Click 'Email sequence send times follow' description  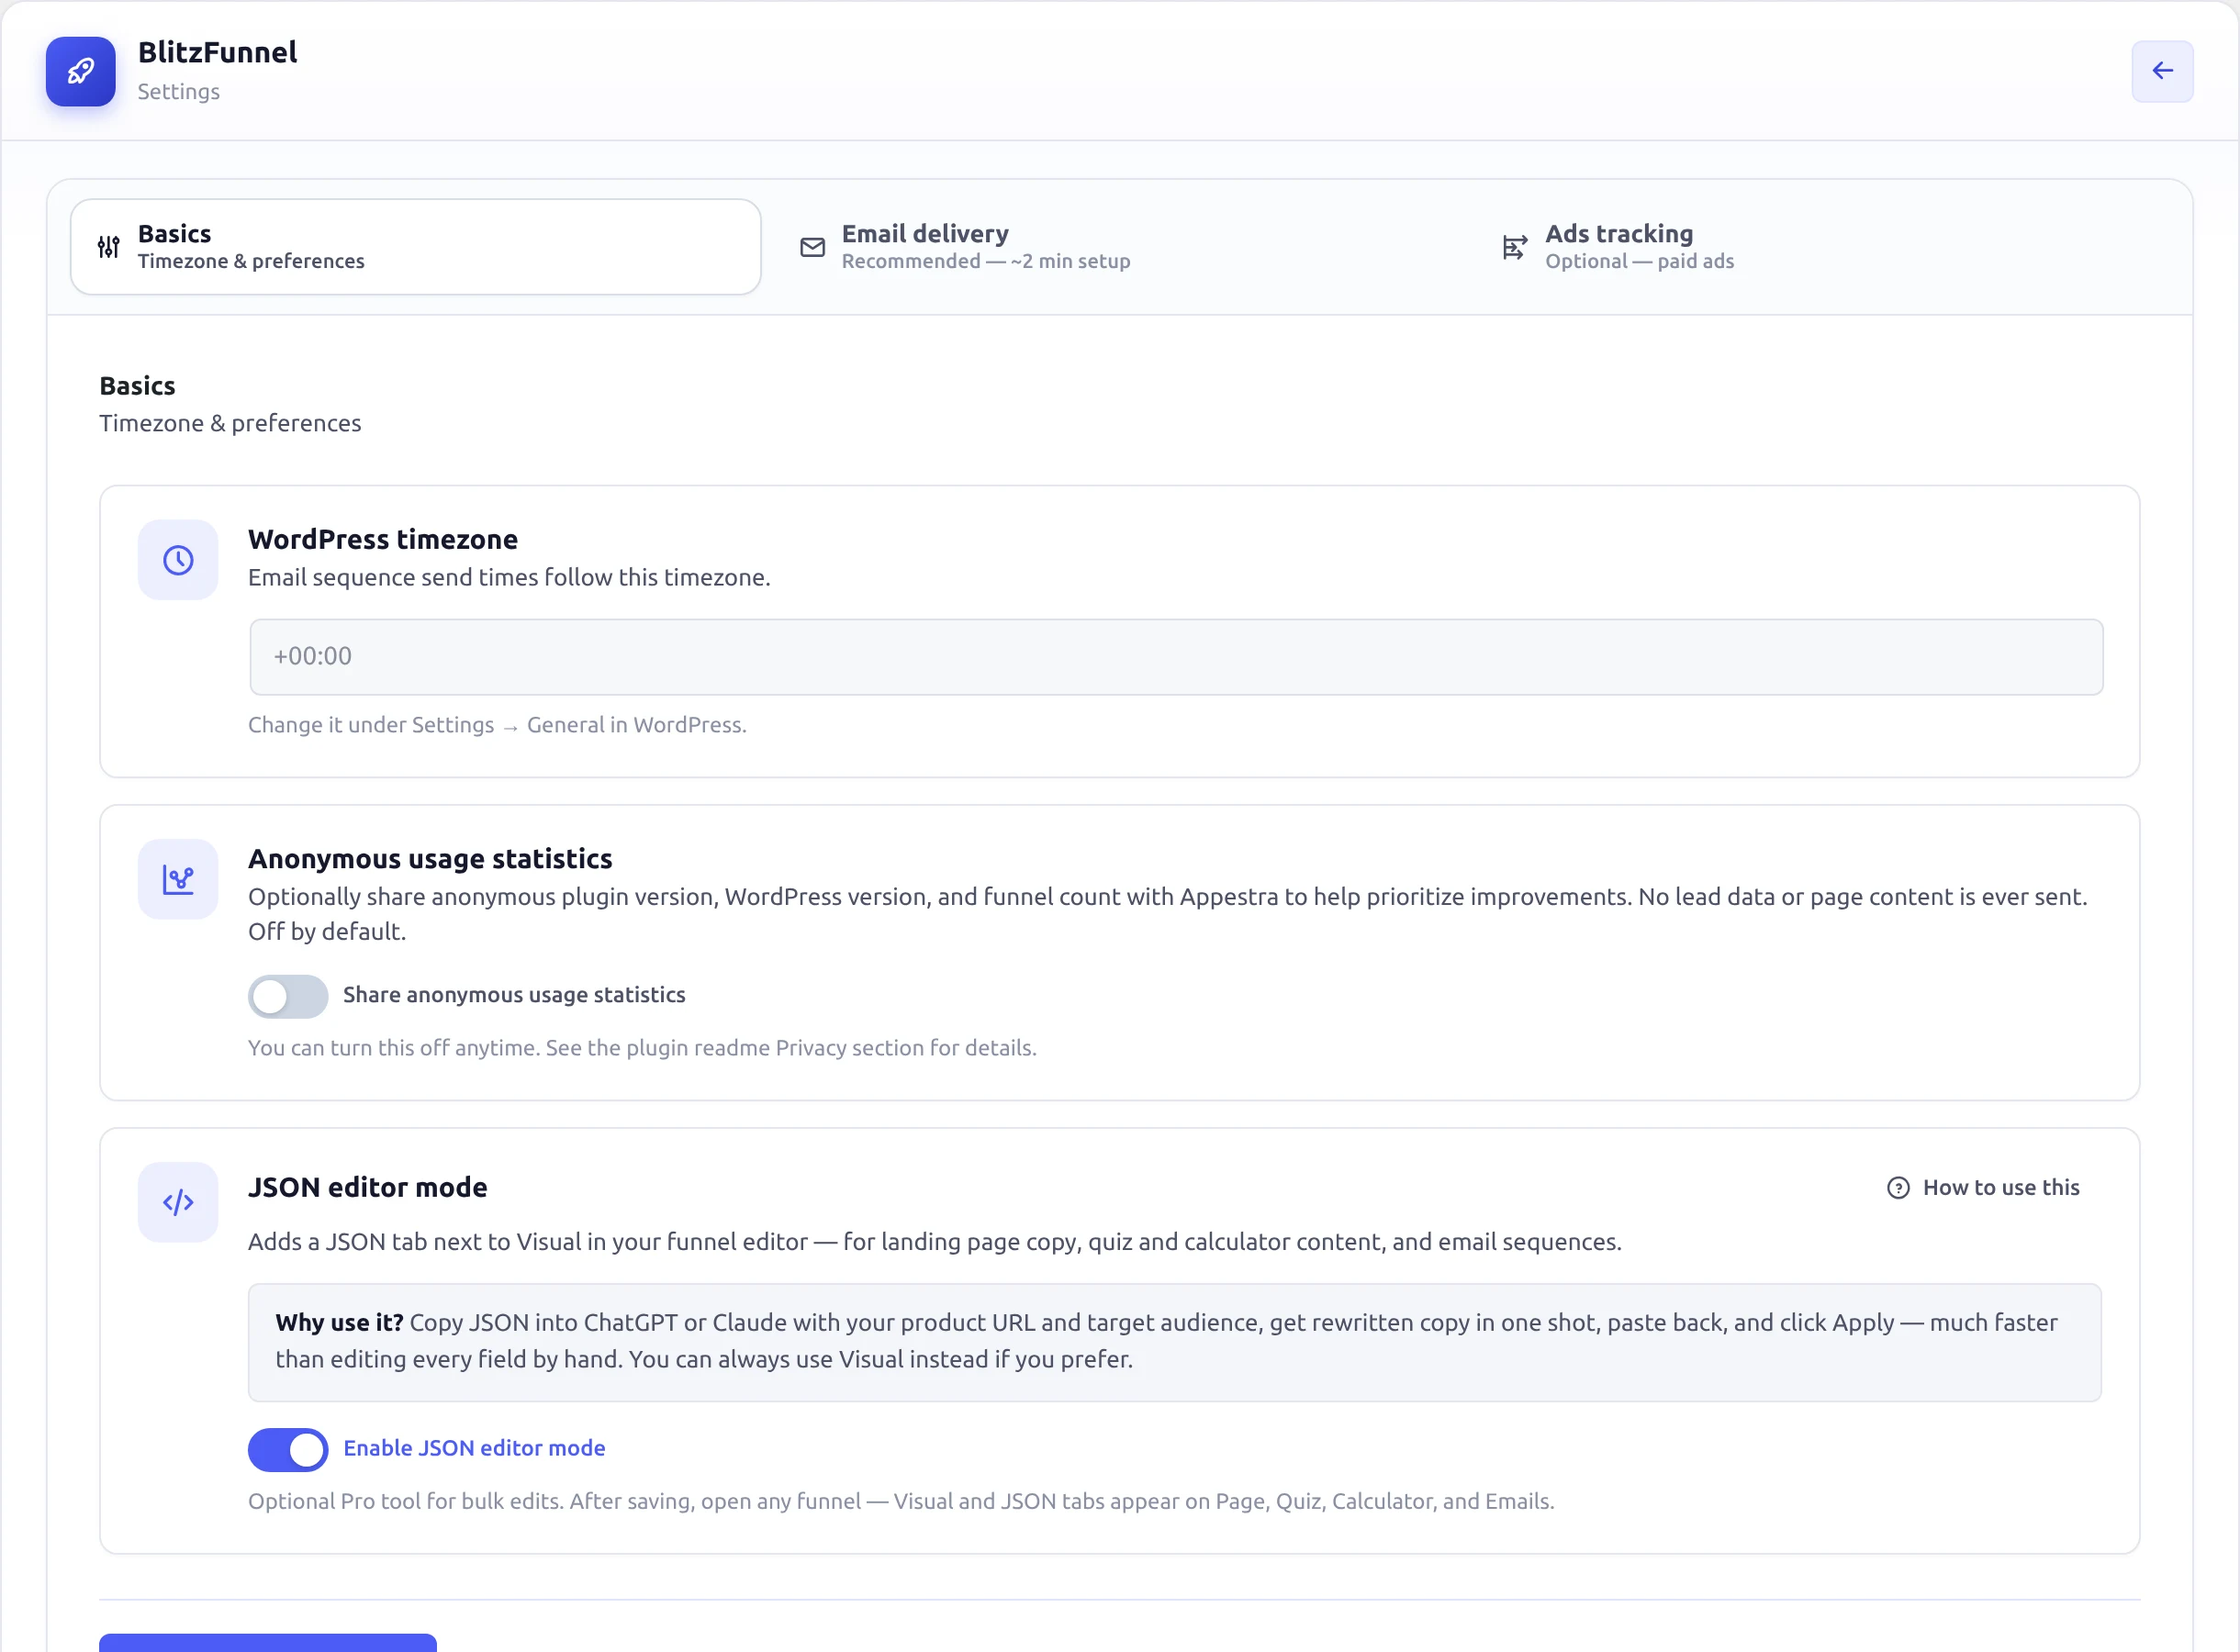(509, 578)
